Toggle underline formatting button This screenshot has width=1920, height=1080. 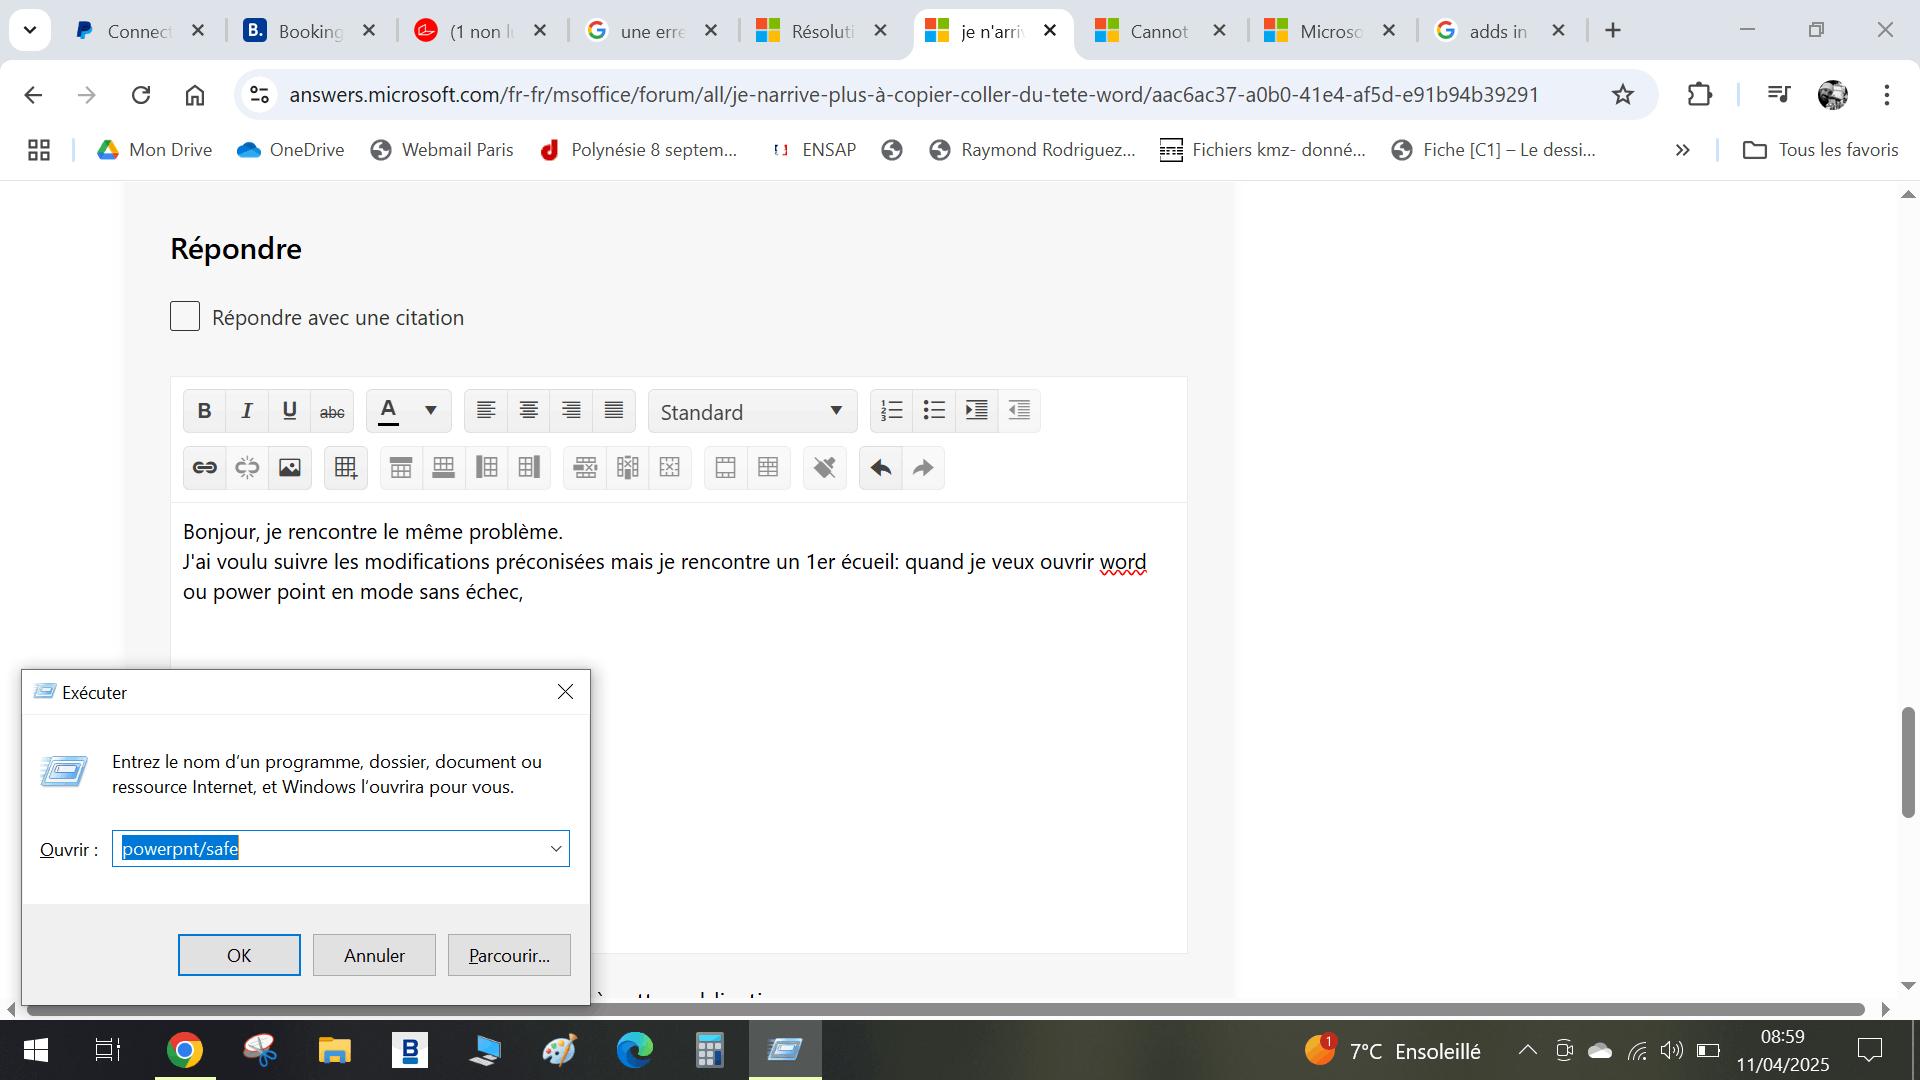tap(290, 411)
